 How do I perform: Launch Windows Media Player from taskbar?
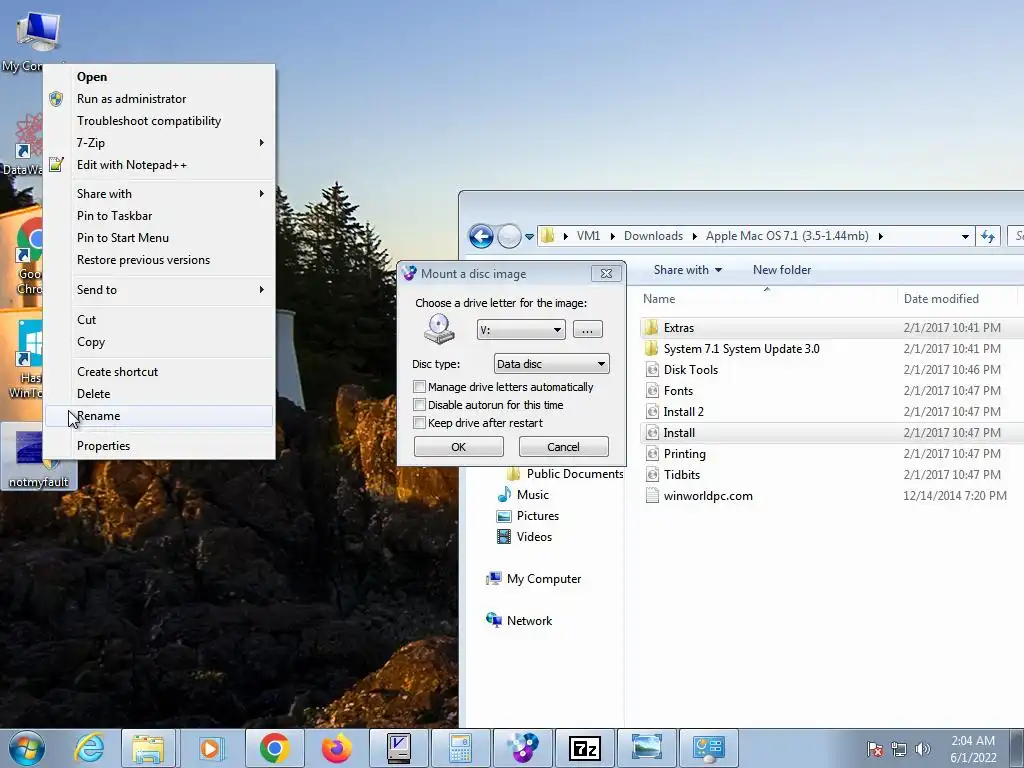211,748
